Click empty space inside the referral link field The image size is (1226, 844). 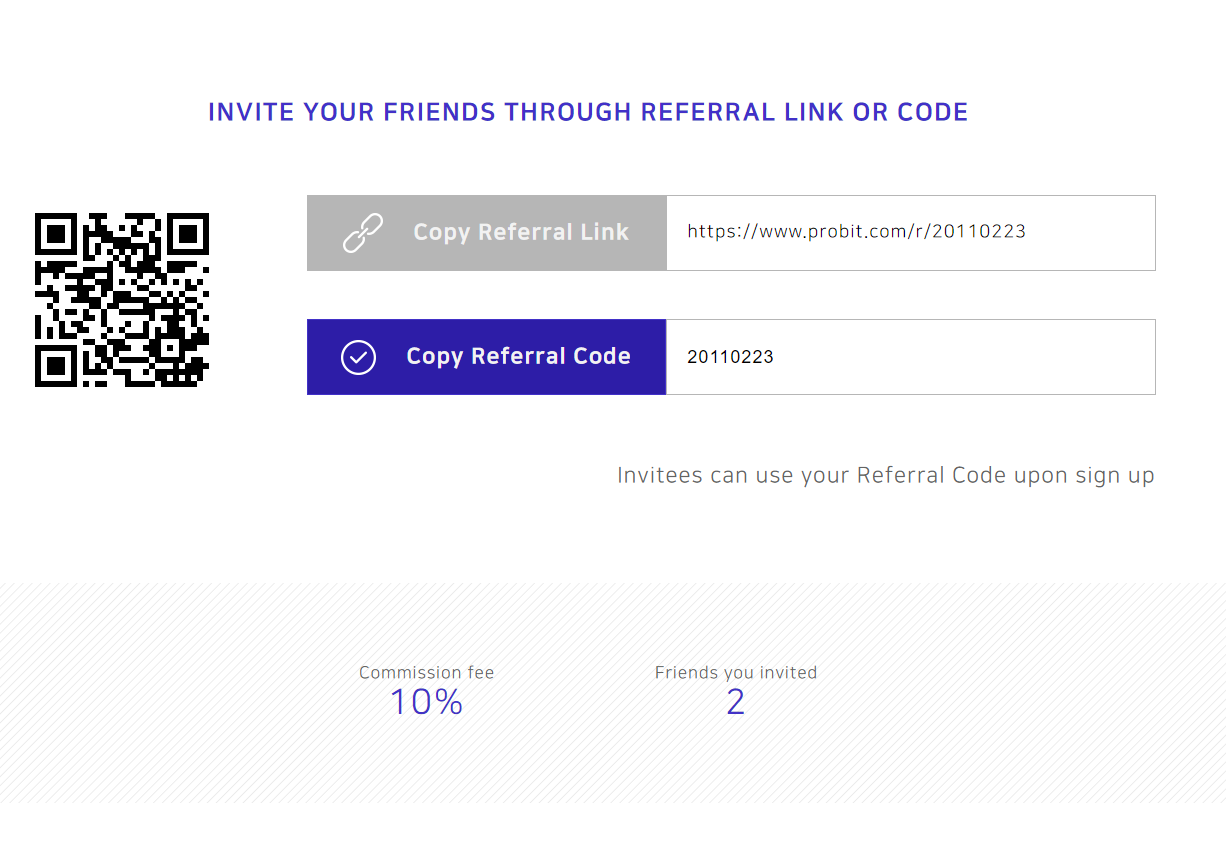pos(1090,233)
